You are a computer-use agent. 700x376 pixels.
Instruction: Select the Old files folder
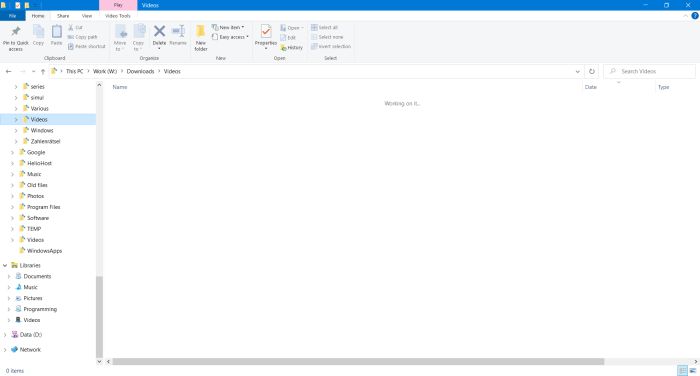pyautogui.click(x=37, y=185)
